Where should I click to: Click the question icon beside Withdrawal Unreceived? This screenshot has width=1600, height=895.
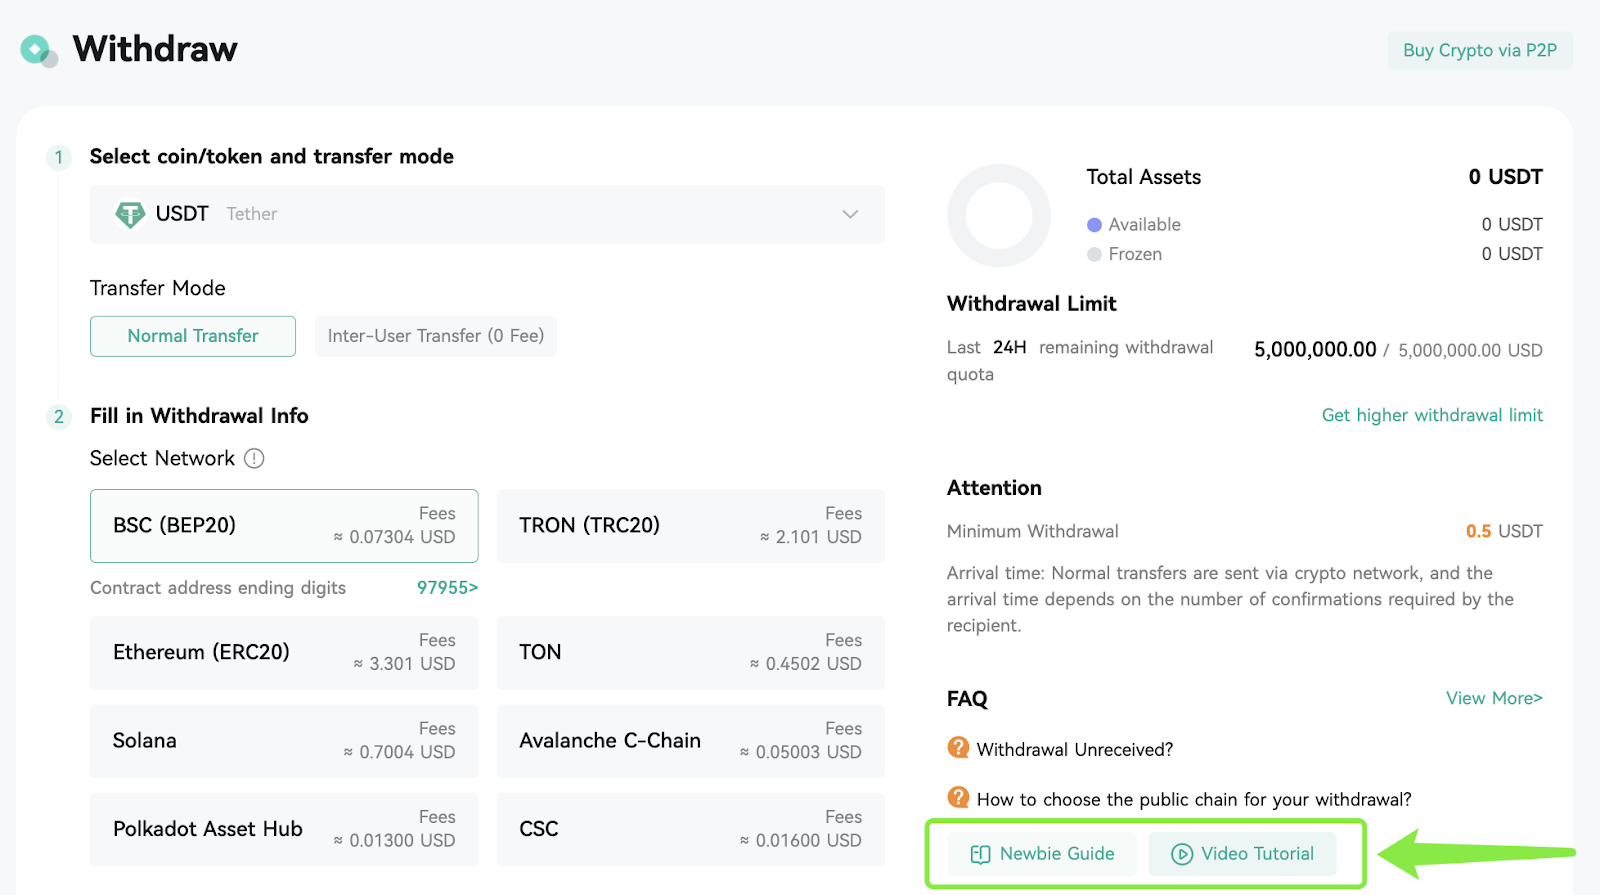[958, 748]
